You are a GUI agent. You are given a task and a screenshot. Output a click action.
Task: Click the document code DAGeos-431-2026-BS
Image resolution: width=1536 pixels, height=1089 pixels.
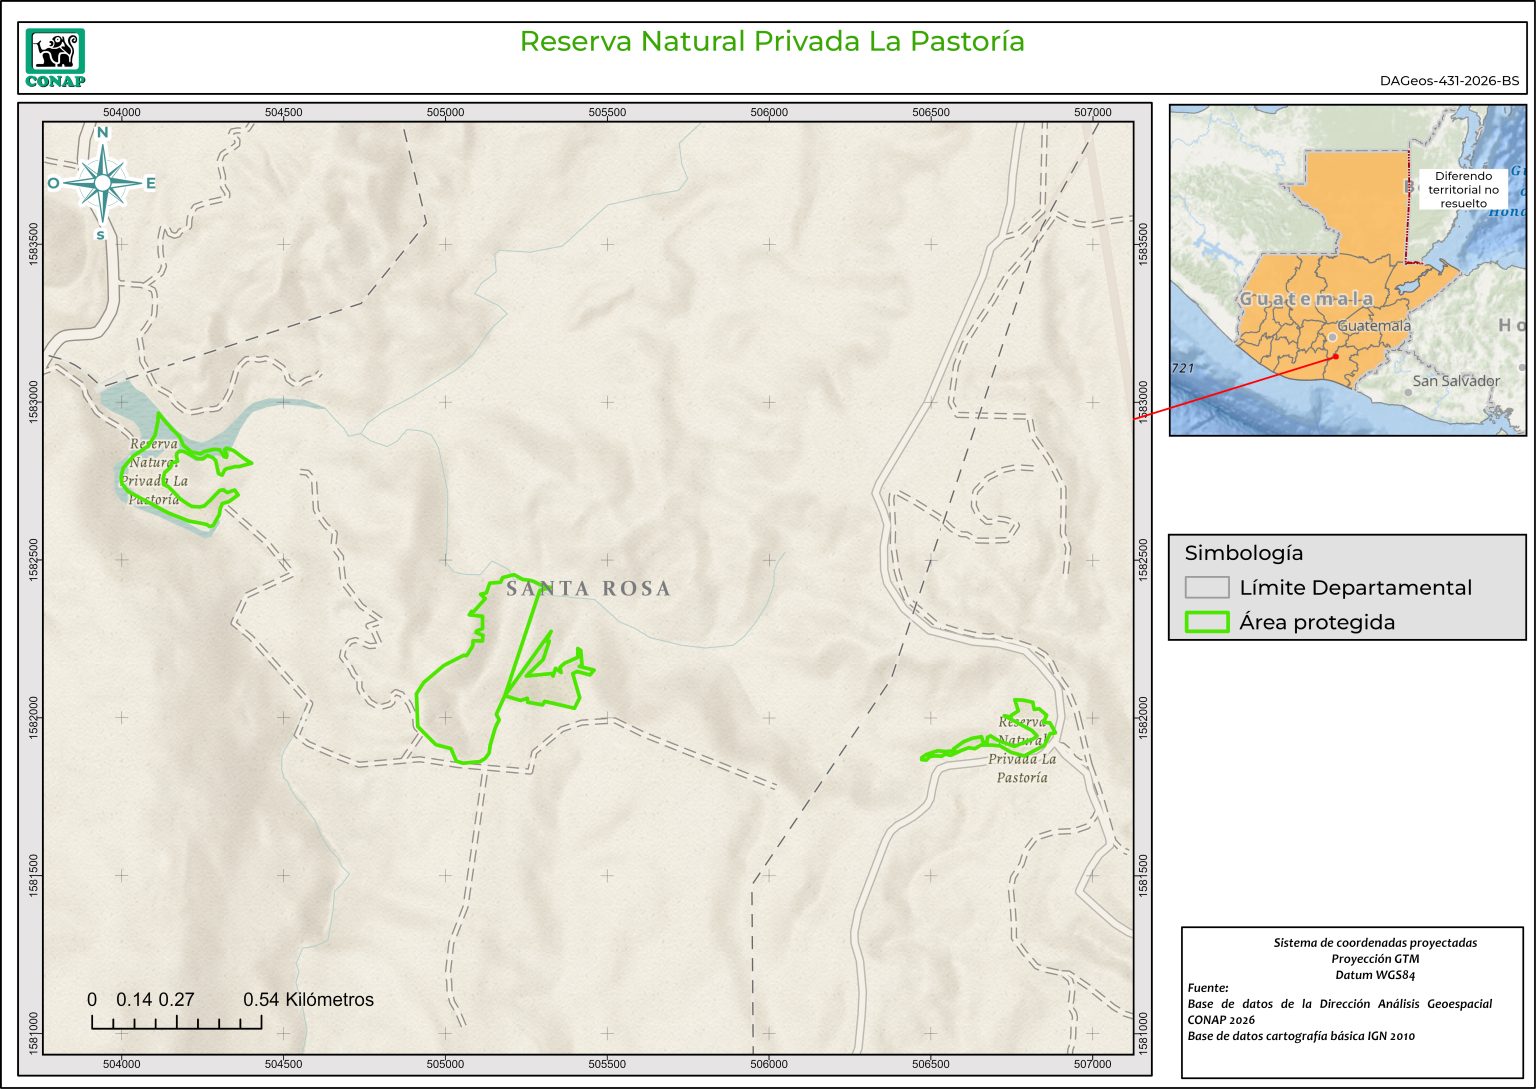1449,81
